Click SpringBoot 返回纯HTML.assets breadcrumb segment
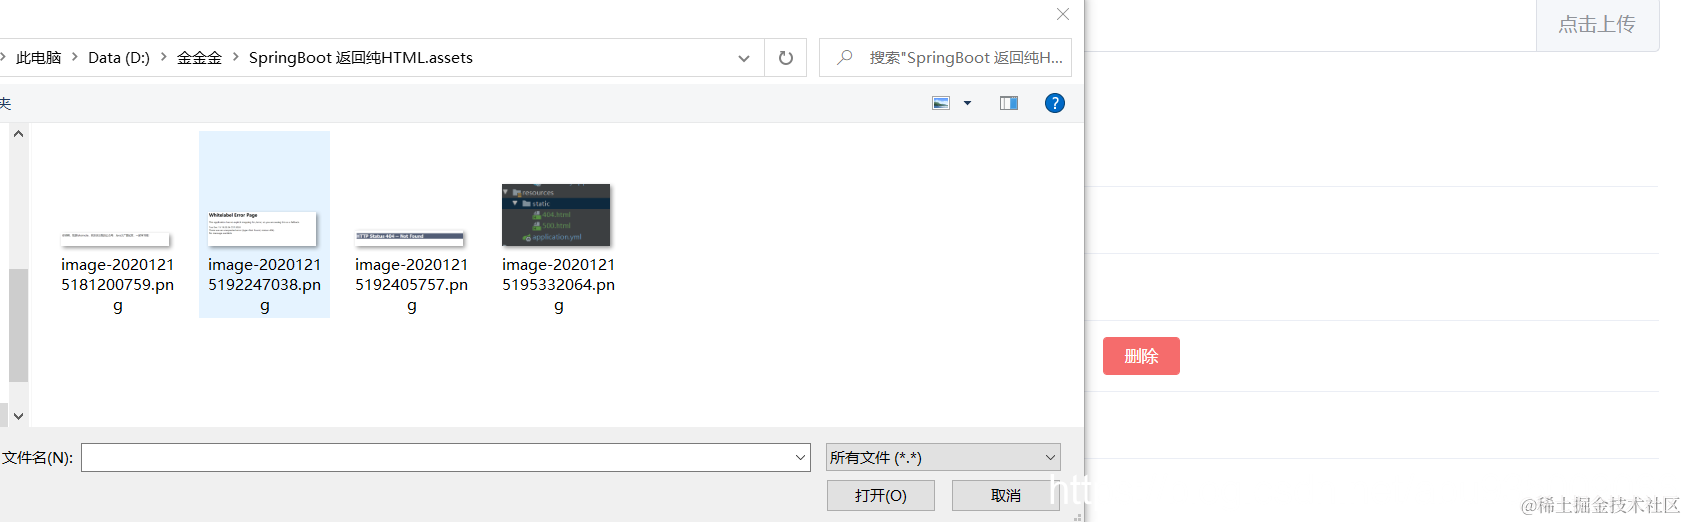The height and width of the screenshot is (522, 1687). (x=361, y=58)
